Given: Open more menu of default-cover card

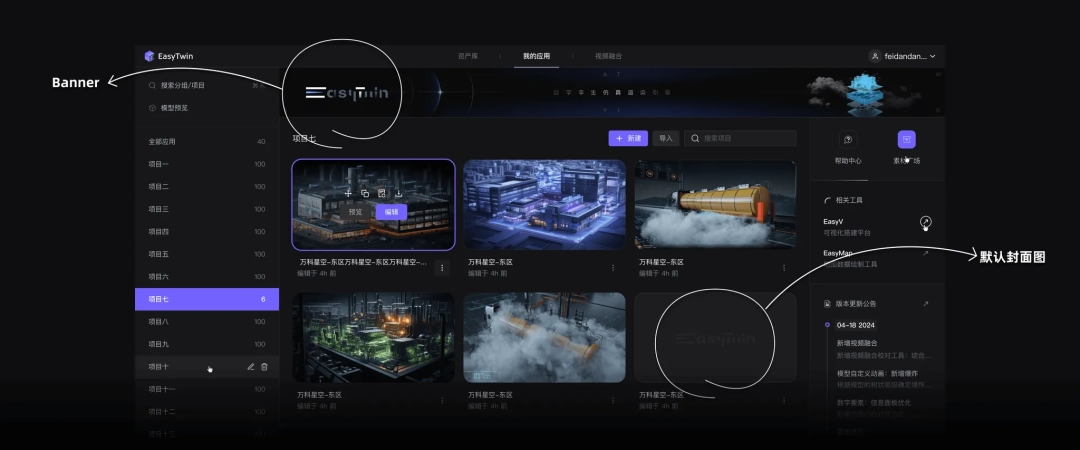Looking at the screenshot, I should point(784,400).
